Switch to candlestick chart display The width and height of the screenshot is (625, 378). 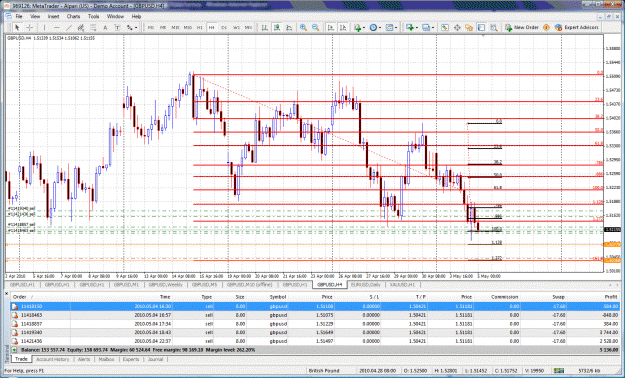point(277,28)
